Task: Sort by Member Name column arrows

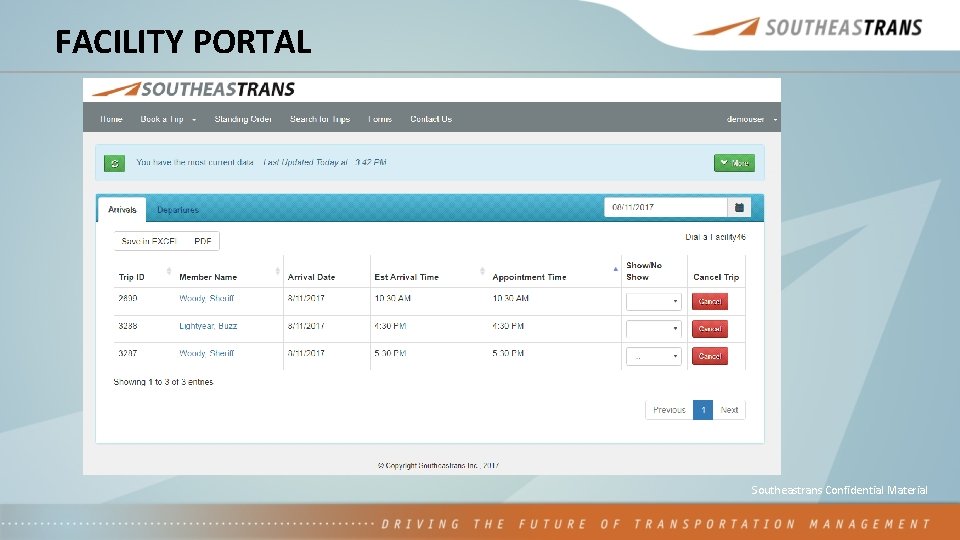Action: coord(277,271)
